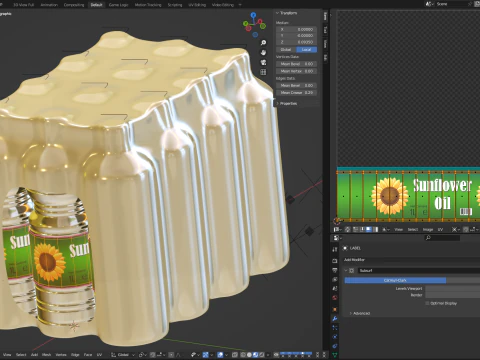Open the shading options dropdown arrow
Image resolution: width=480 pixels, height=360 pixels.
[268, 355]
